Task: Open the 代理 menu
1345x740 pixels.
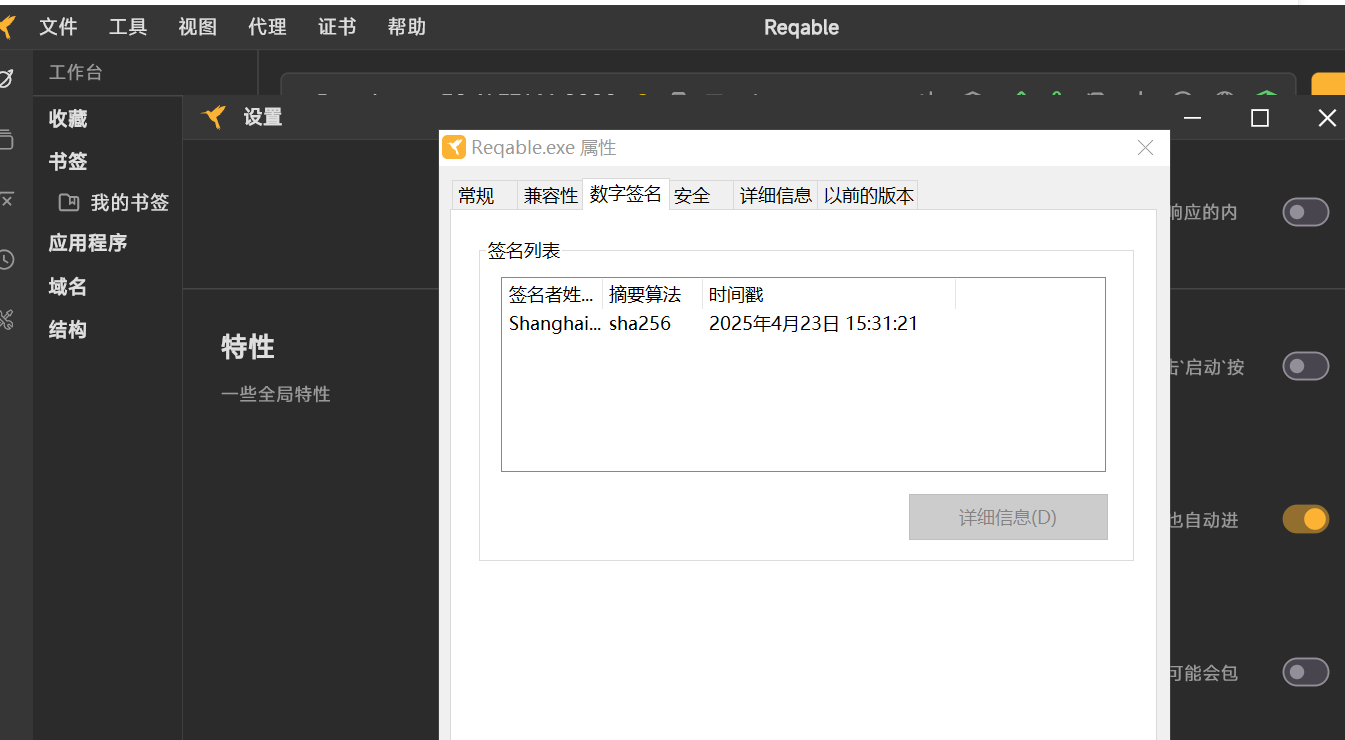Action: [268, 27]
